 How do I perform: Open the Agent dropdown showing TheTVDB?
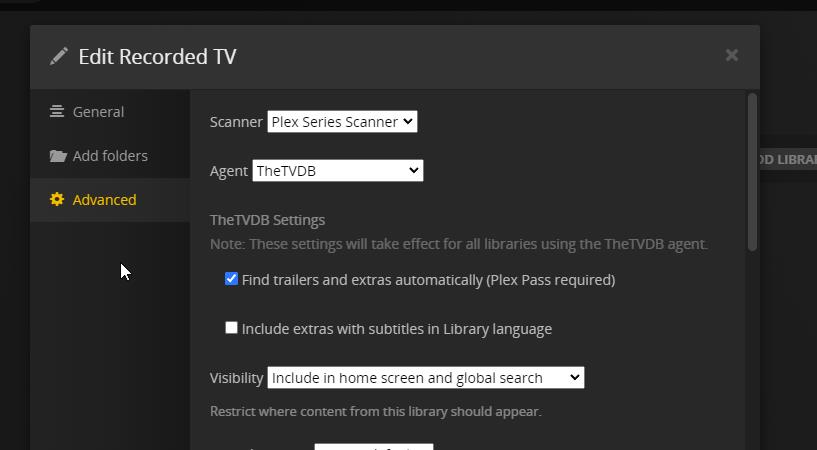(338, 171)
